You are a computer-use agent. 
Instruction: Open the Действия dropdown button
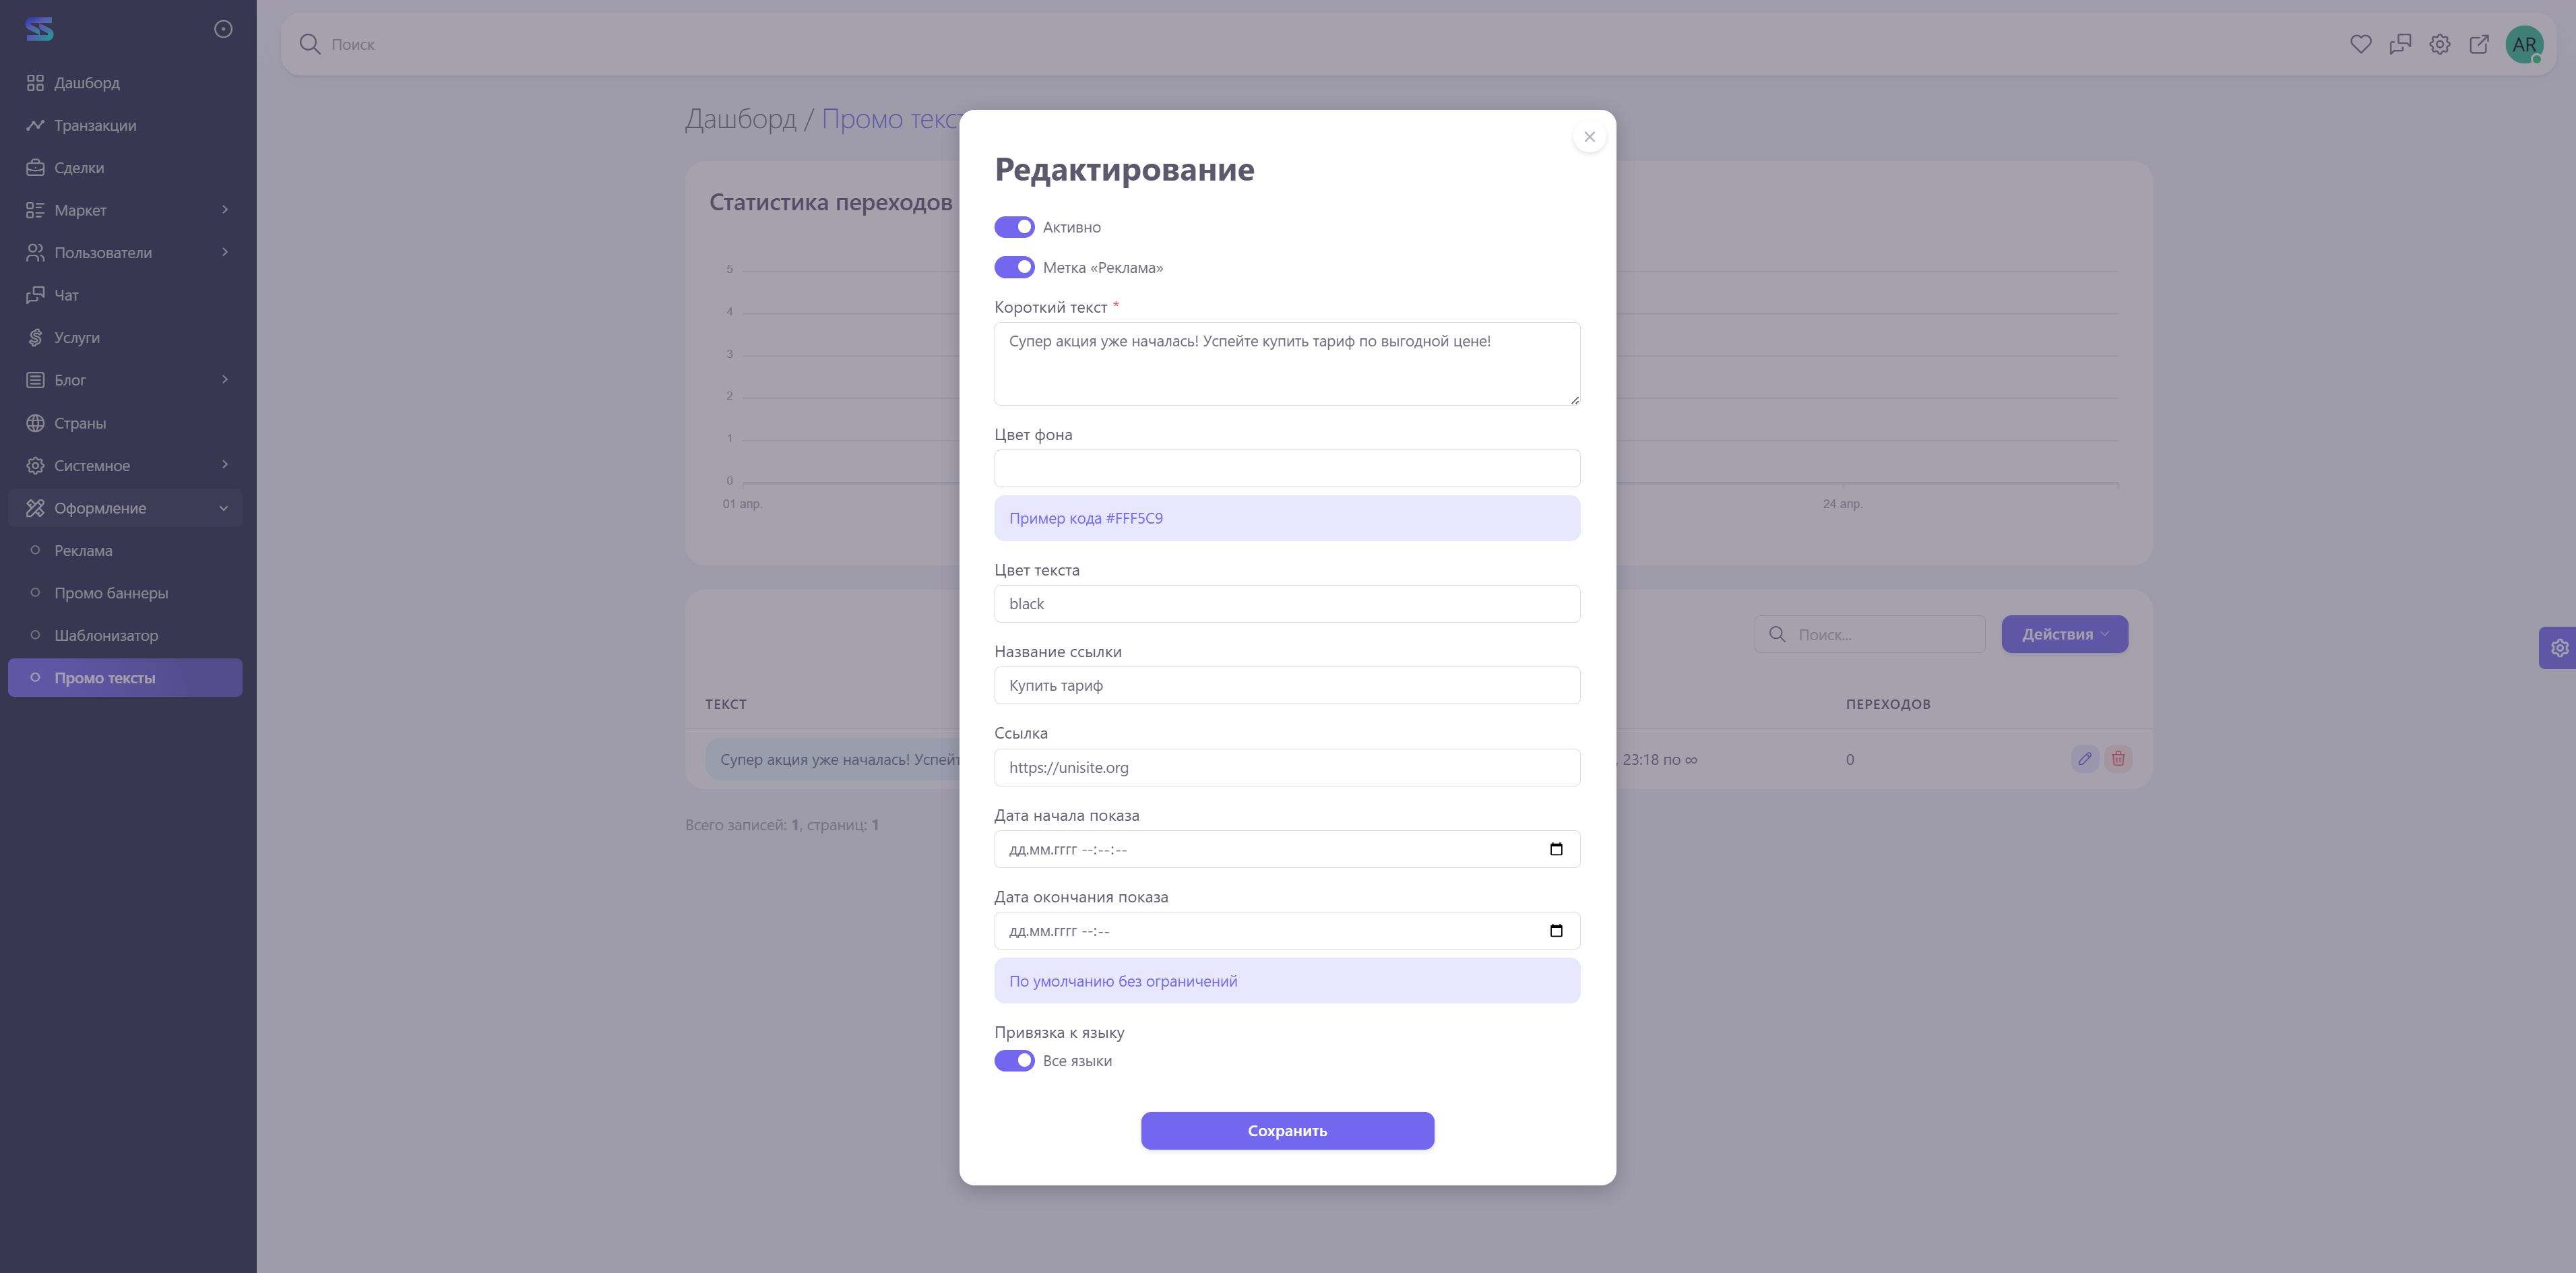[2064, 634]
